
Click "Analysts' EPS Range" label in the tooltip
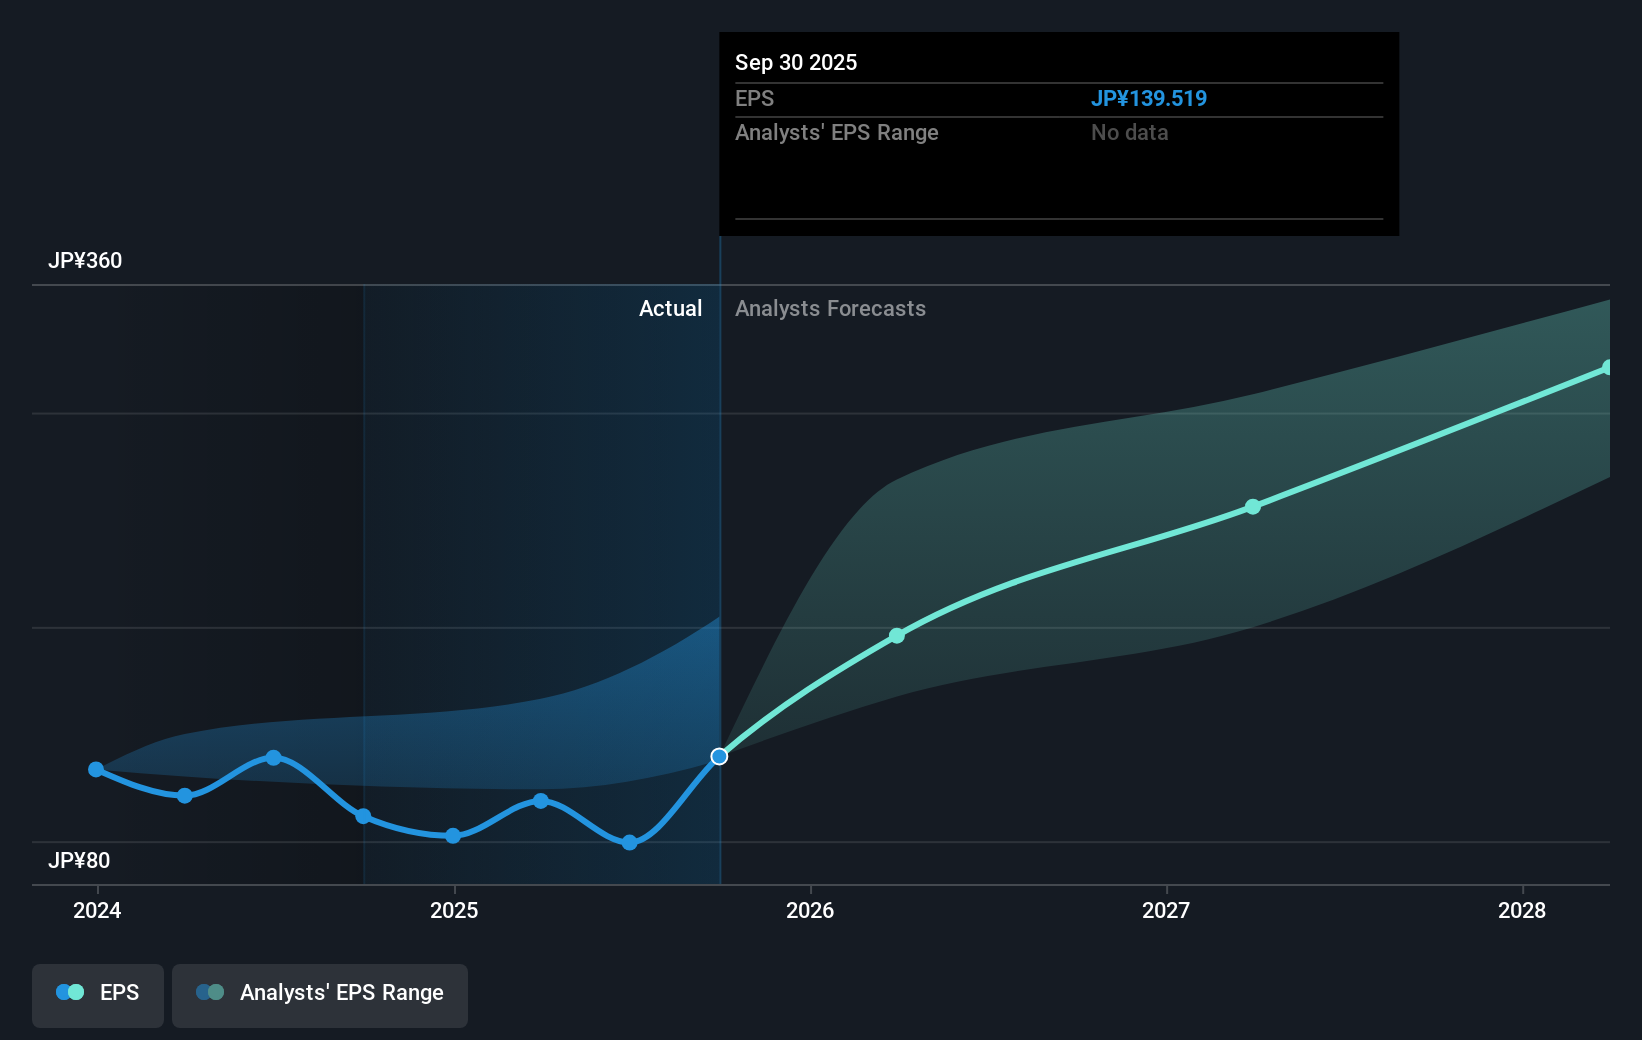tap(837, 133)
